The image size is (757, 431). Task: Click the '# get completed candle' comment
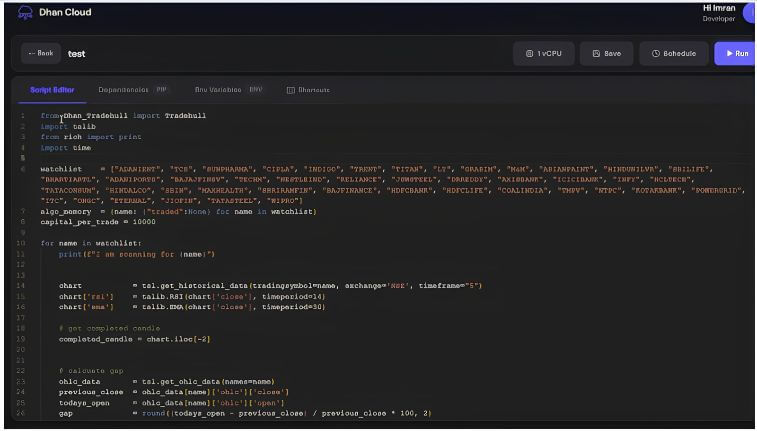pos(109,329)
